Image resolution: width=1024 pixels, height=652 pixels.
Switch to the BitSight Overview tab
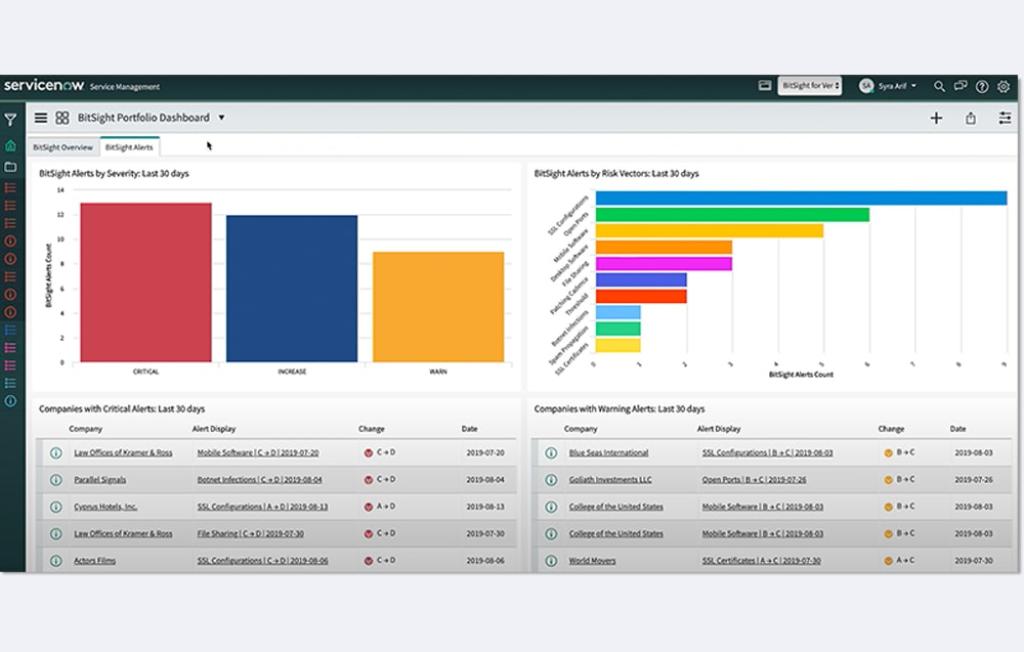[x=63, y=147]
